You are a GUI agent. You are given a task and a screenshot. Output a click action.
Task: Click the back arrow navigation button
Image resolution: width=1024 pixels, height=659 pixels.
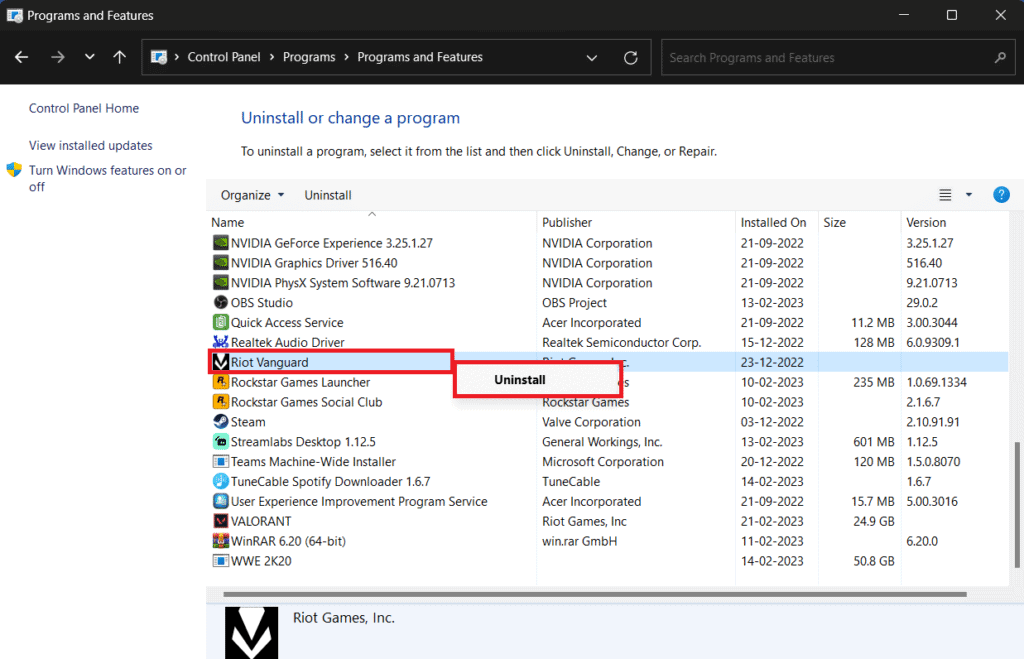coord(22,58)
